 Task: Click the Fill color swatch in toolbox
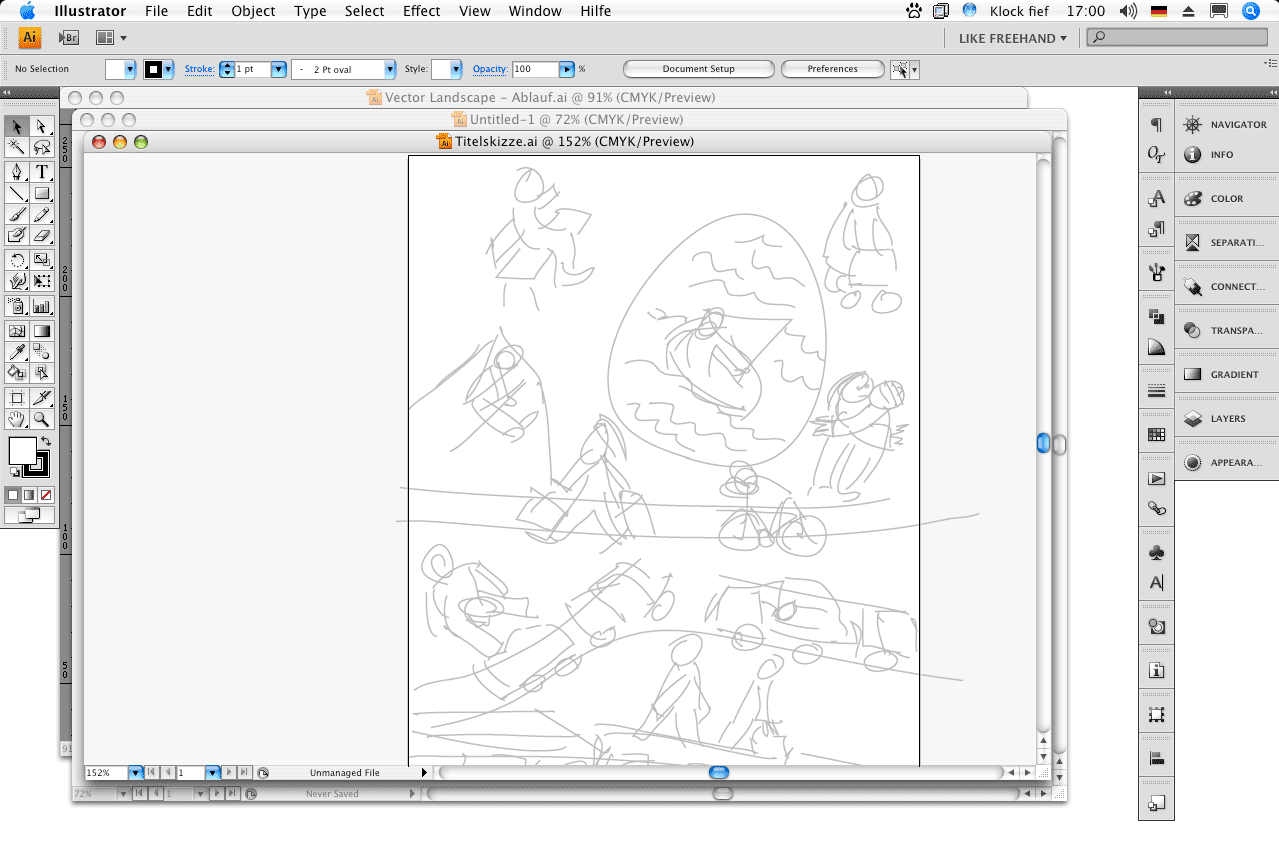pos(21,450)
